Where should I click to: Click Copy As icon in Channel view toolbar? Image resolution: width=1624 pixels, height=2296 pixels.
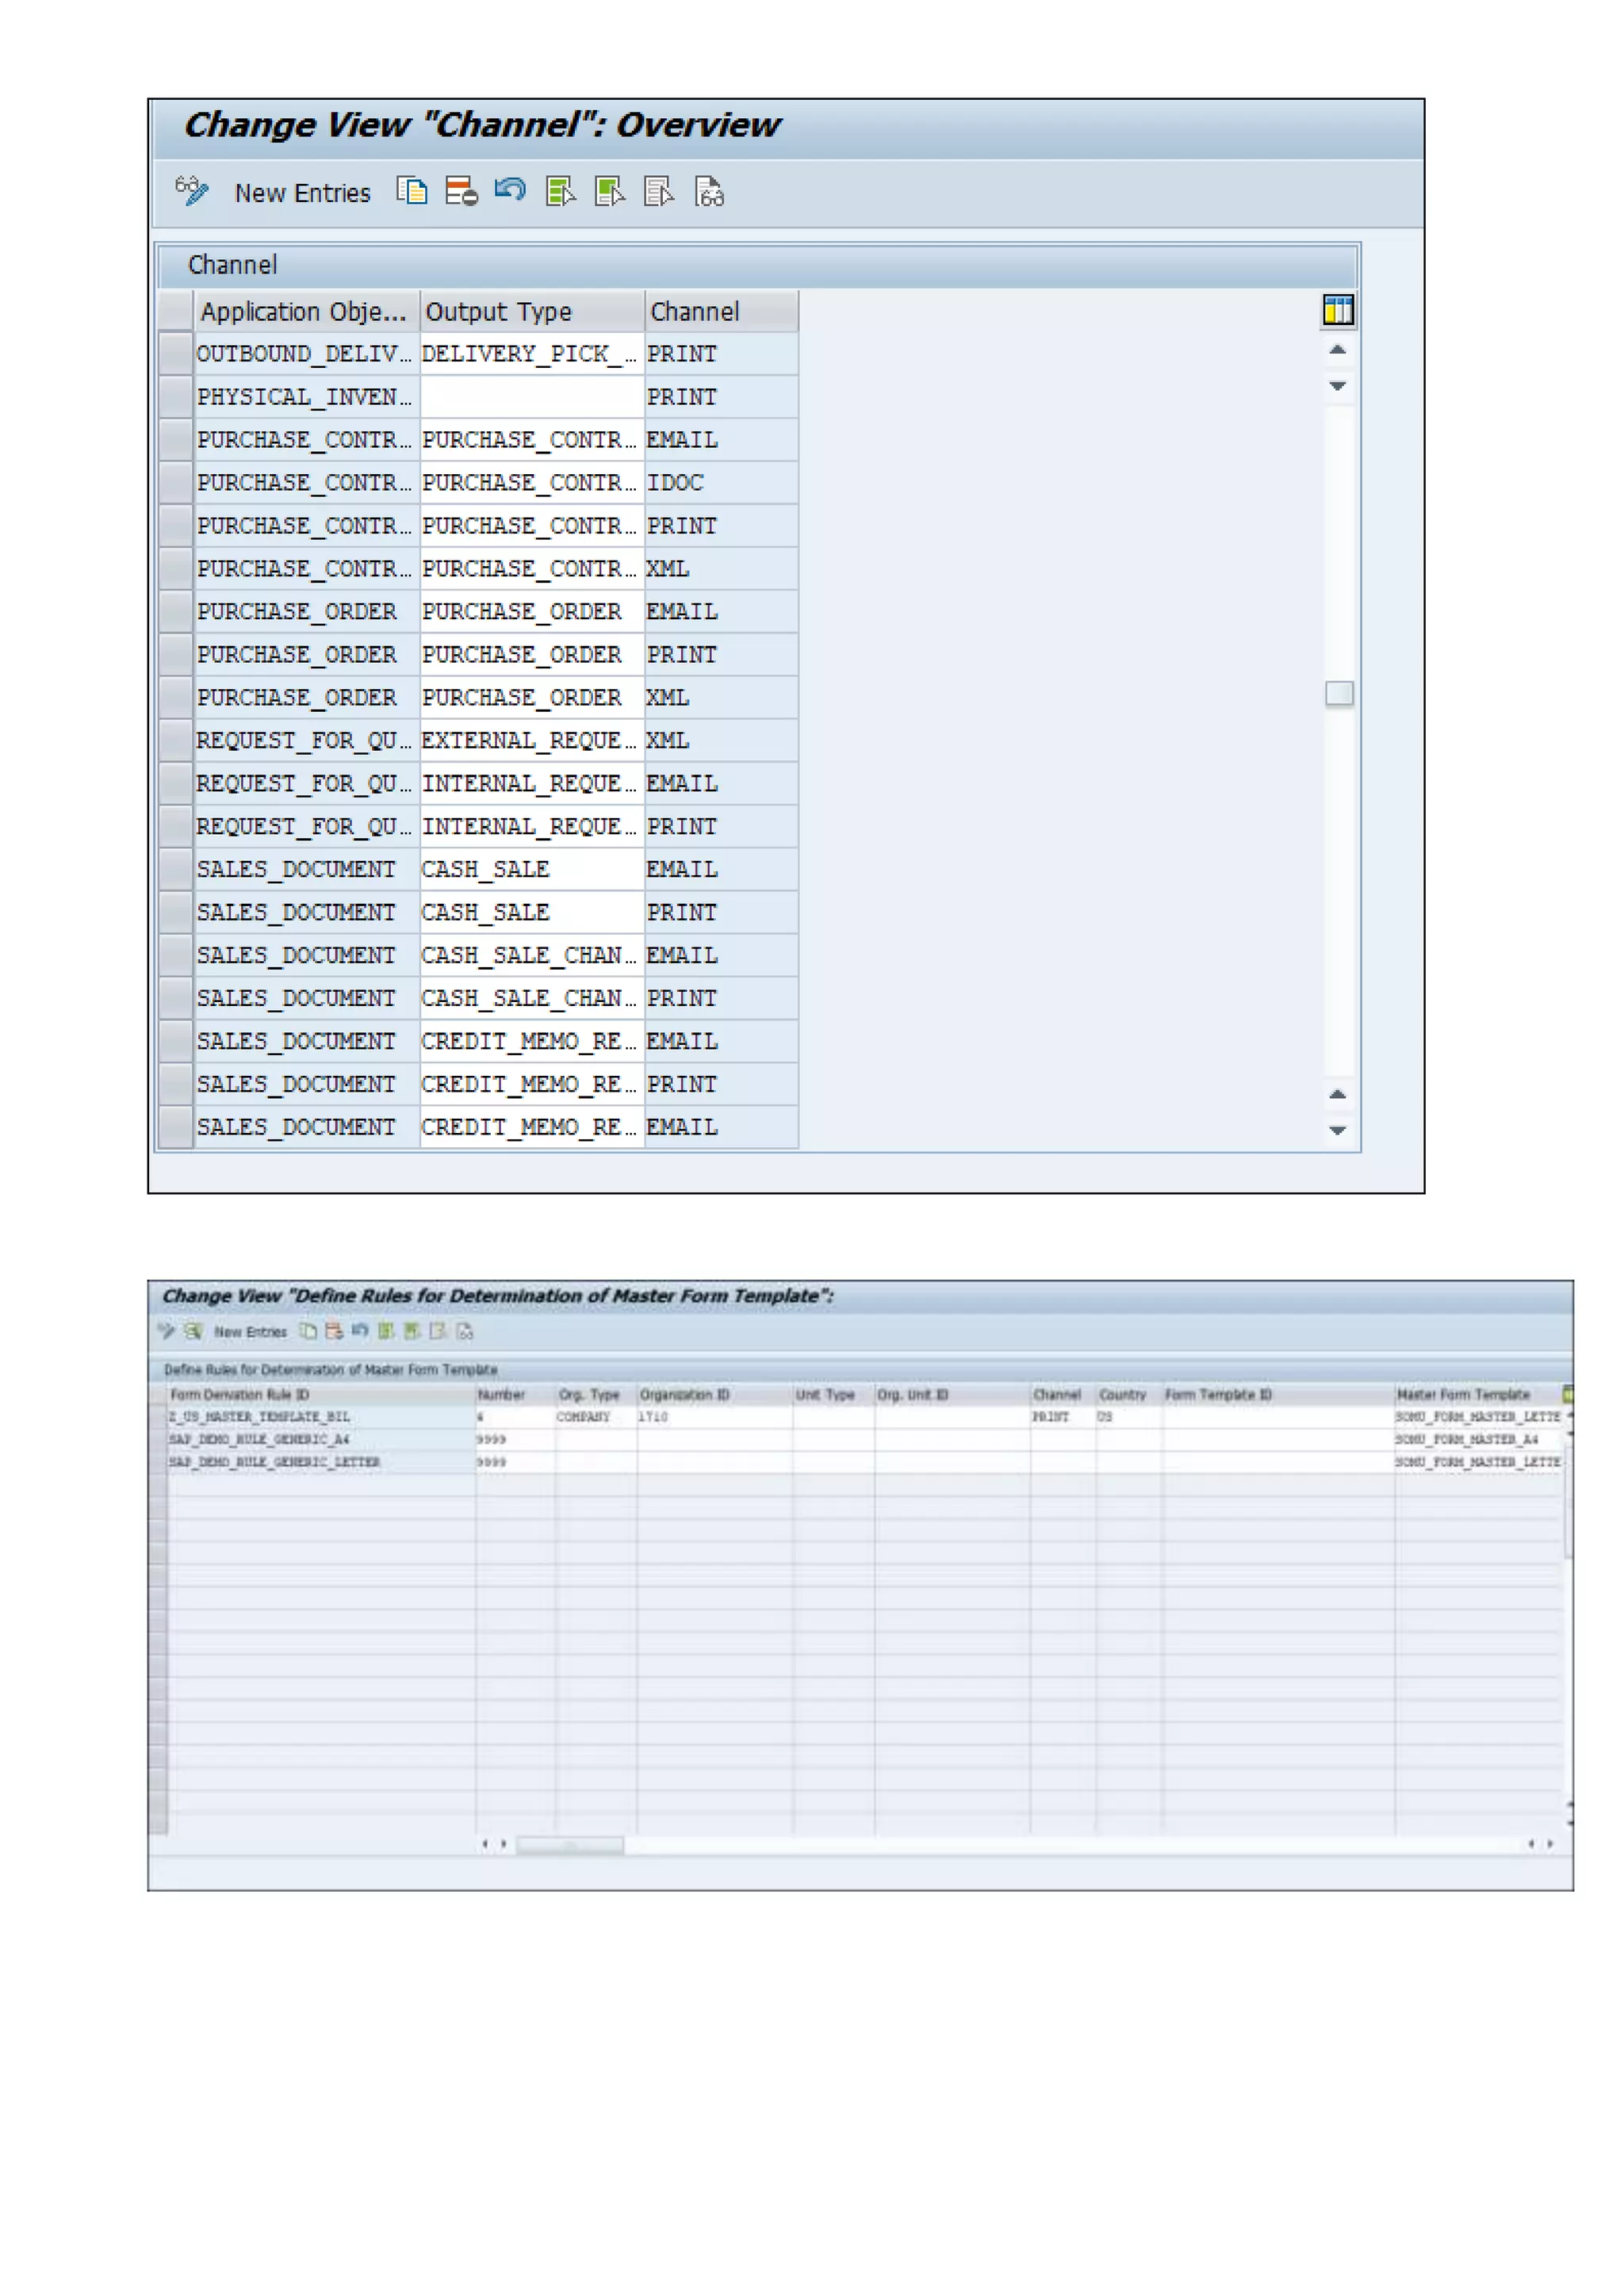pos(412,190)
